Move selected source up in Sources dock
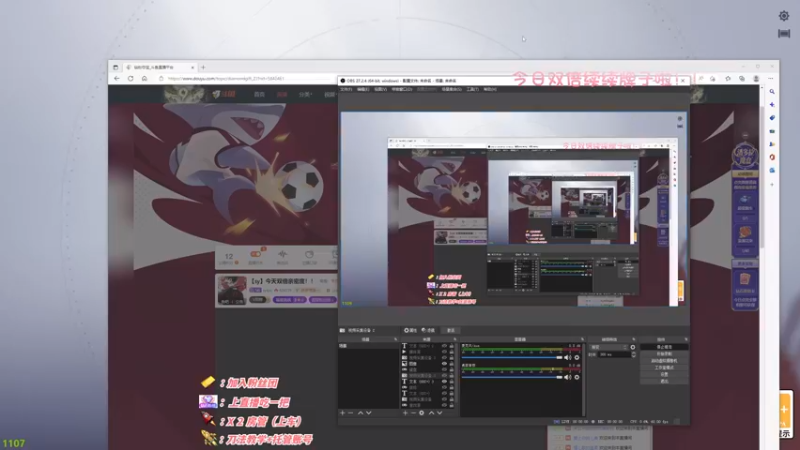This screenshot has width=800, height=450. click(x=431, y=413)
